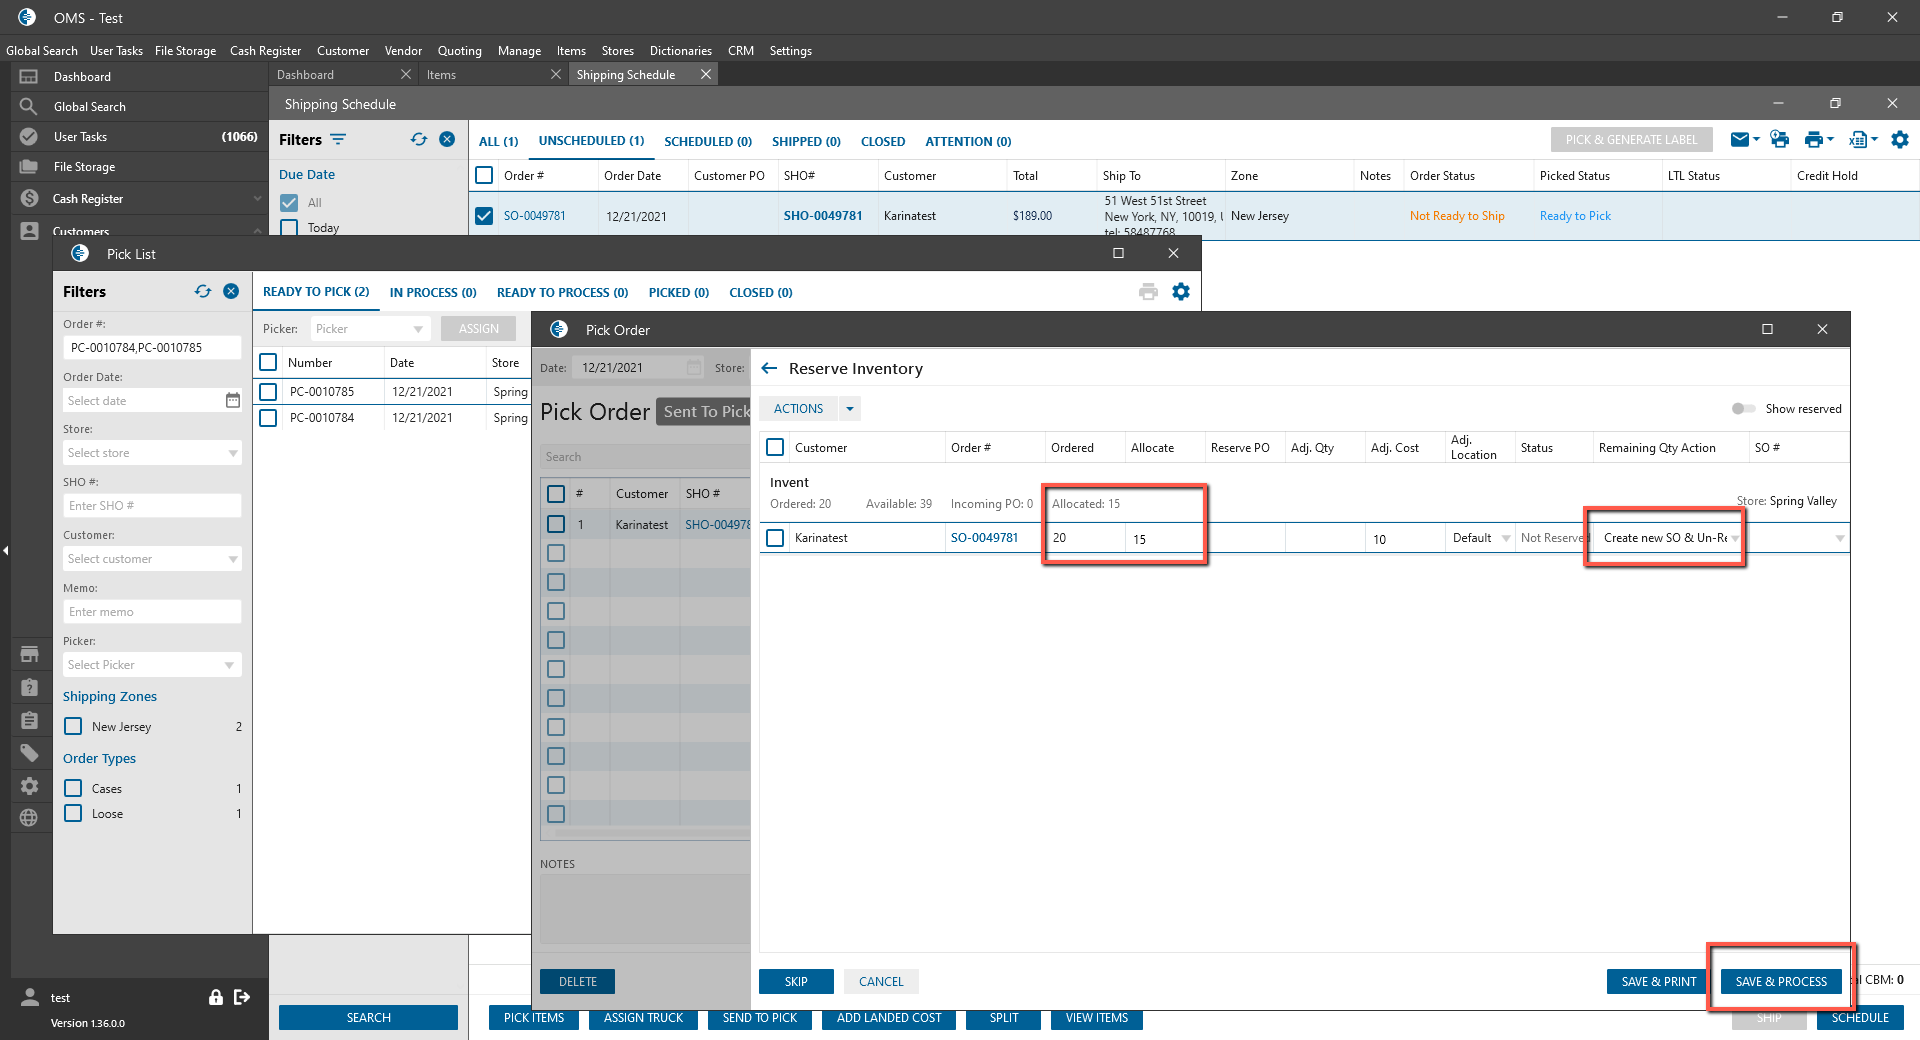Screen dimensions: 1920x1040
Task: Tick the Loose order type filter
Action: [73, 813]
